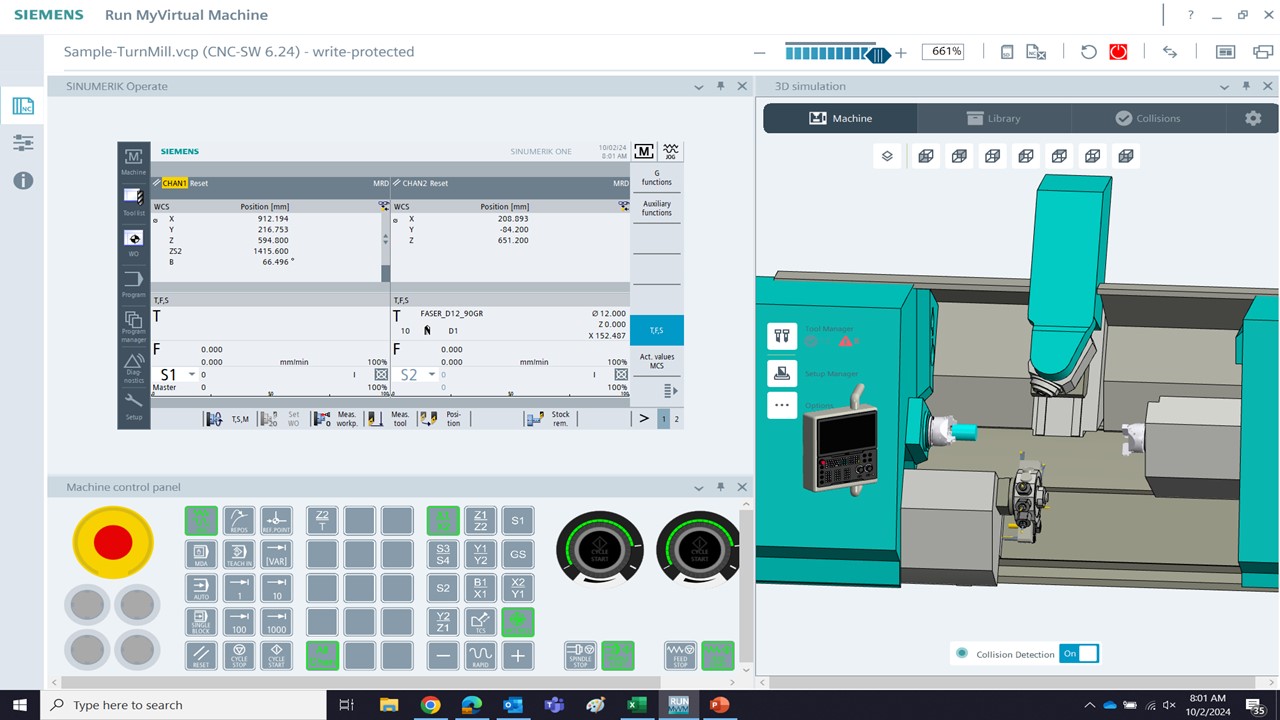Toggle the TCS coordinate system key
This screenshot has width=1280, height=720.
480,622
